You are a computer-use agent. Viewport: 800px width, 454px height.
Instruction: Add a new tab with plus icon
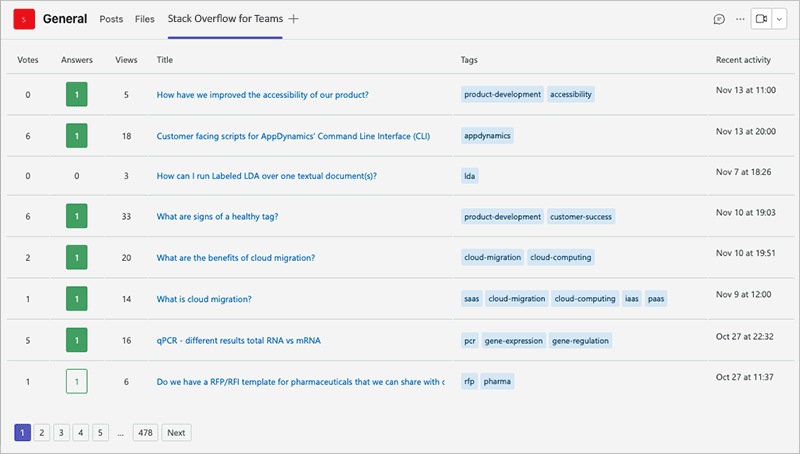click(x=294, y=19)
